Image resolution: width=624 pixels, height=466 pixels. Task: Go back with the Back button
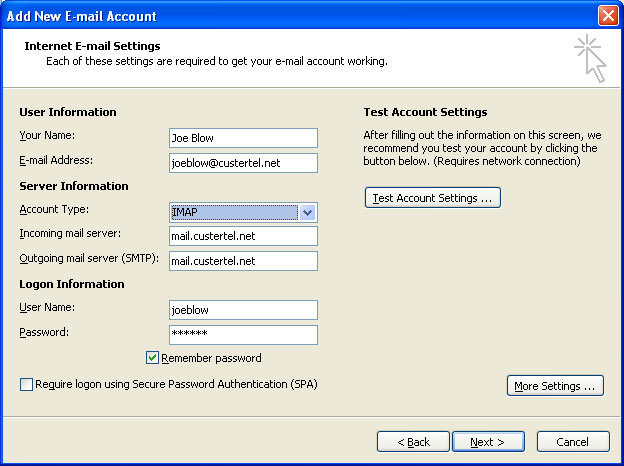click(413, 442)
